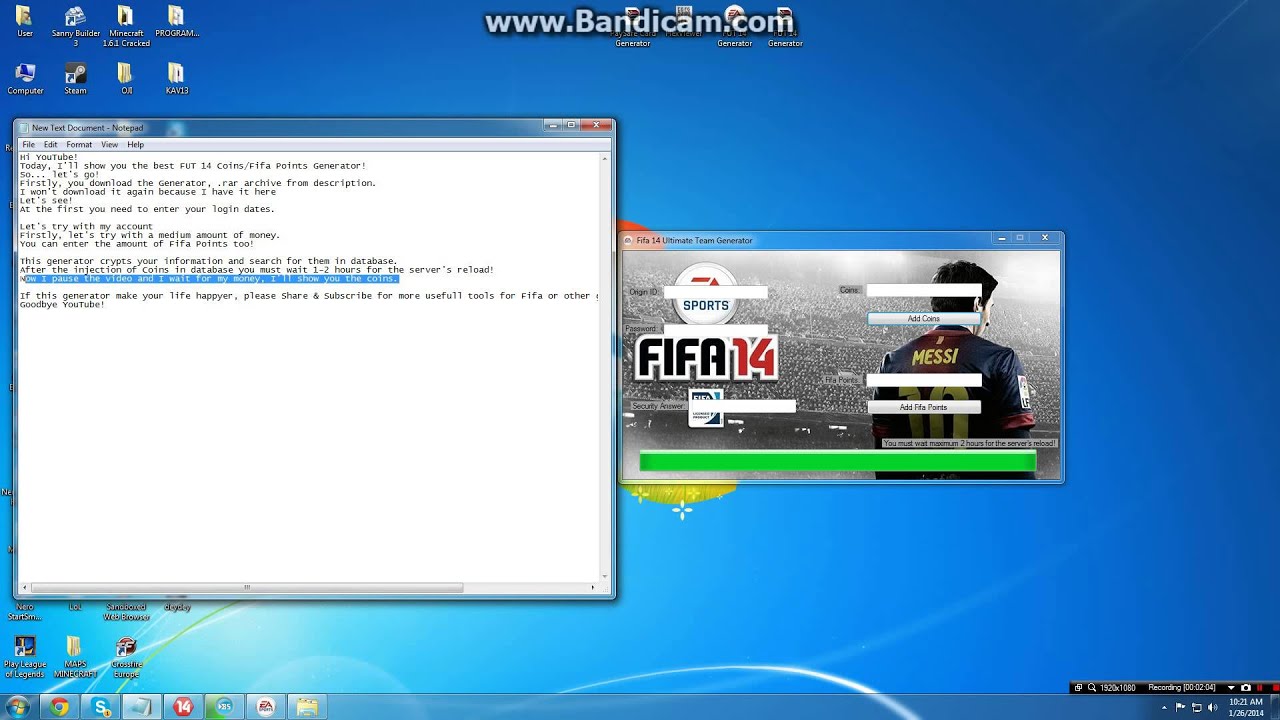Open the network tray icon
This screenshot has height=720, width=1280.
pos(1197,707)
